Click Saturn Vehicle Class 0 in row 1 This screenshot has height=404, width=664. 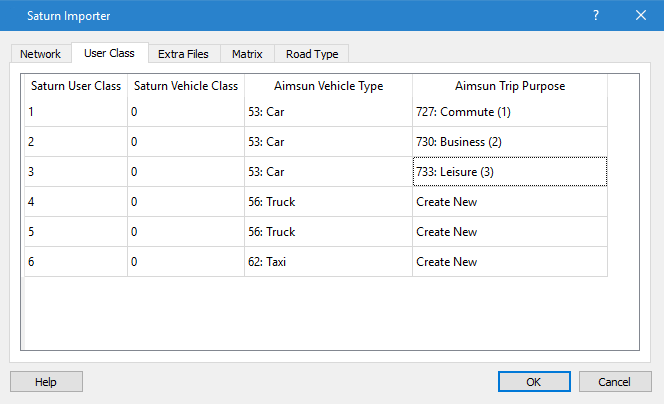point(186,112)
